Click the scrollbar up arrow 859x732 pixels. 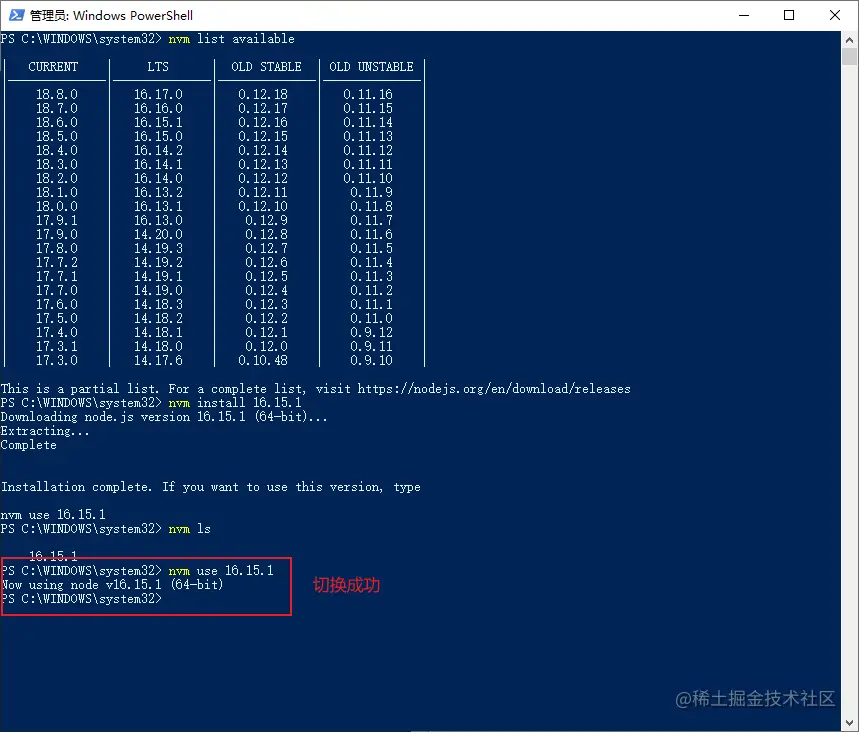click(850, 39)
